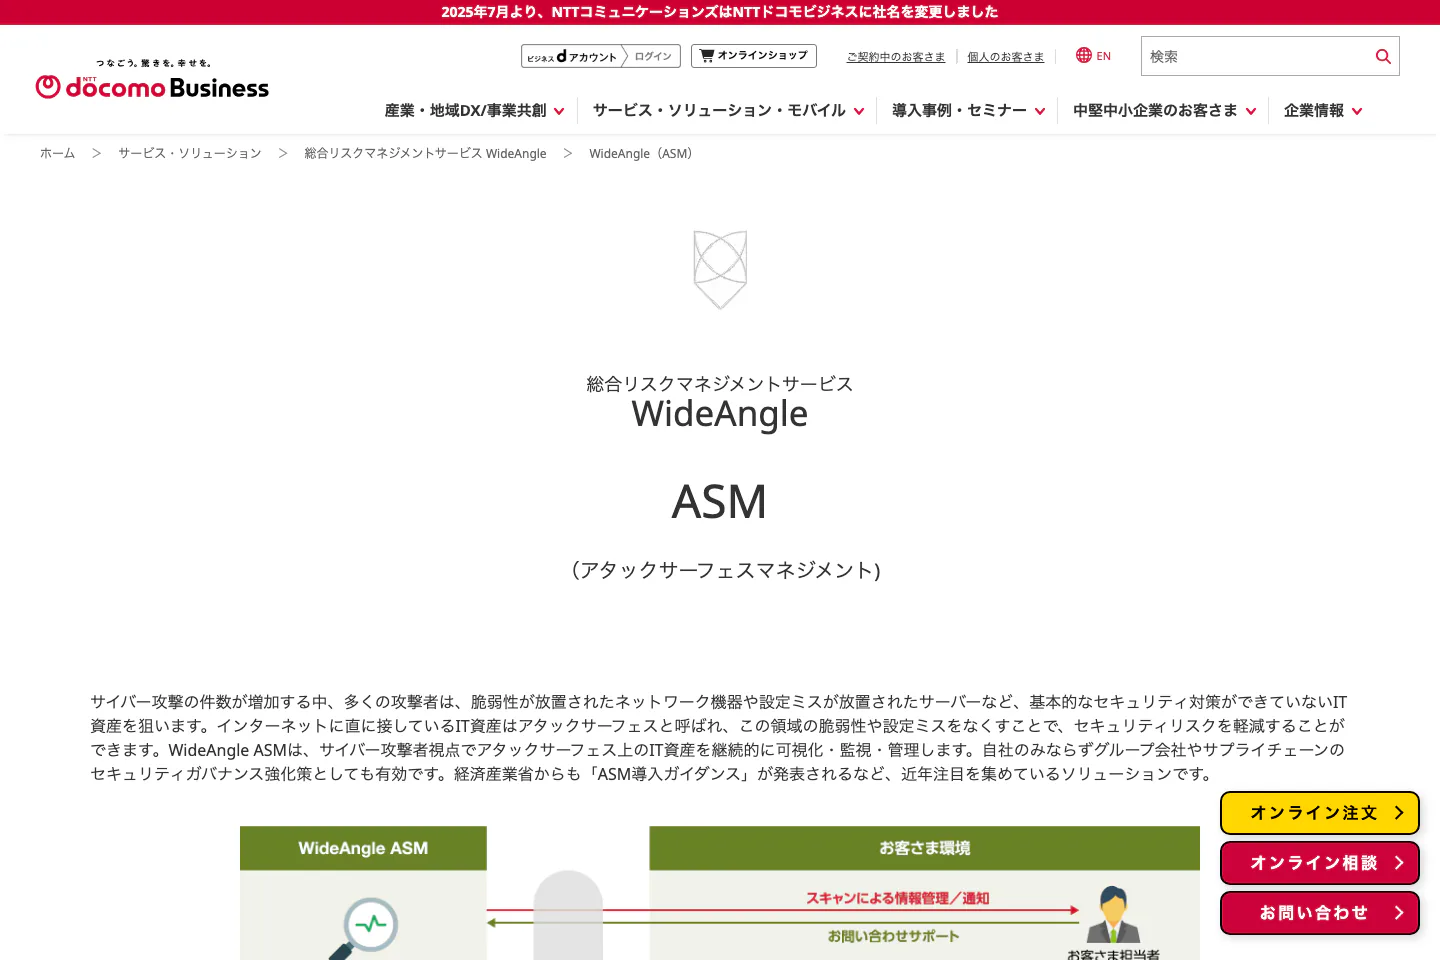Click the customer representative person icon
The height and width of the screenshot is (960, 1440).
coord(1113,914)
